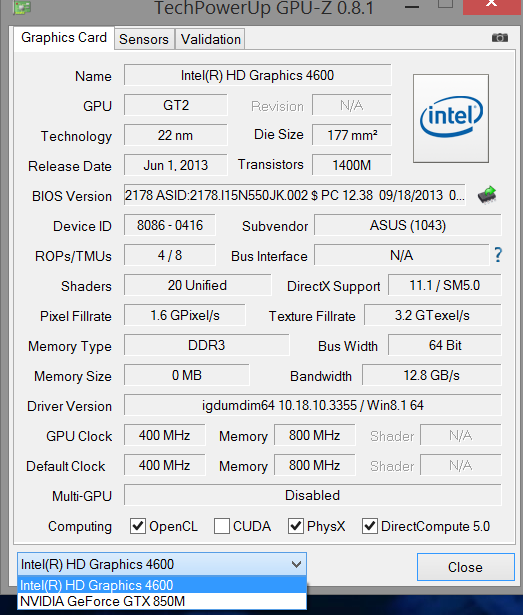Click the GPU-Z app icon in title bar
523x615 pixels.
coord(22,6)
